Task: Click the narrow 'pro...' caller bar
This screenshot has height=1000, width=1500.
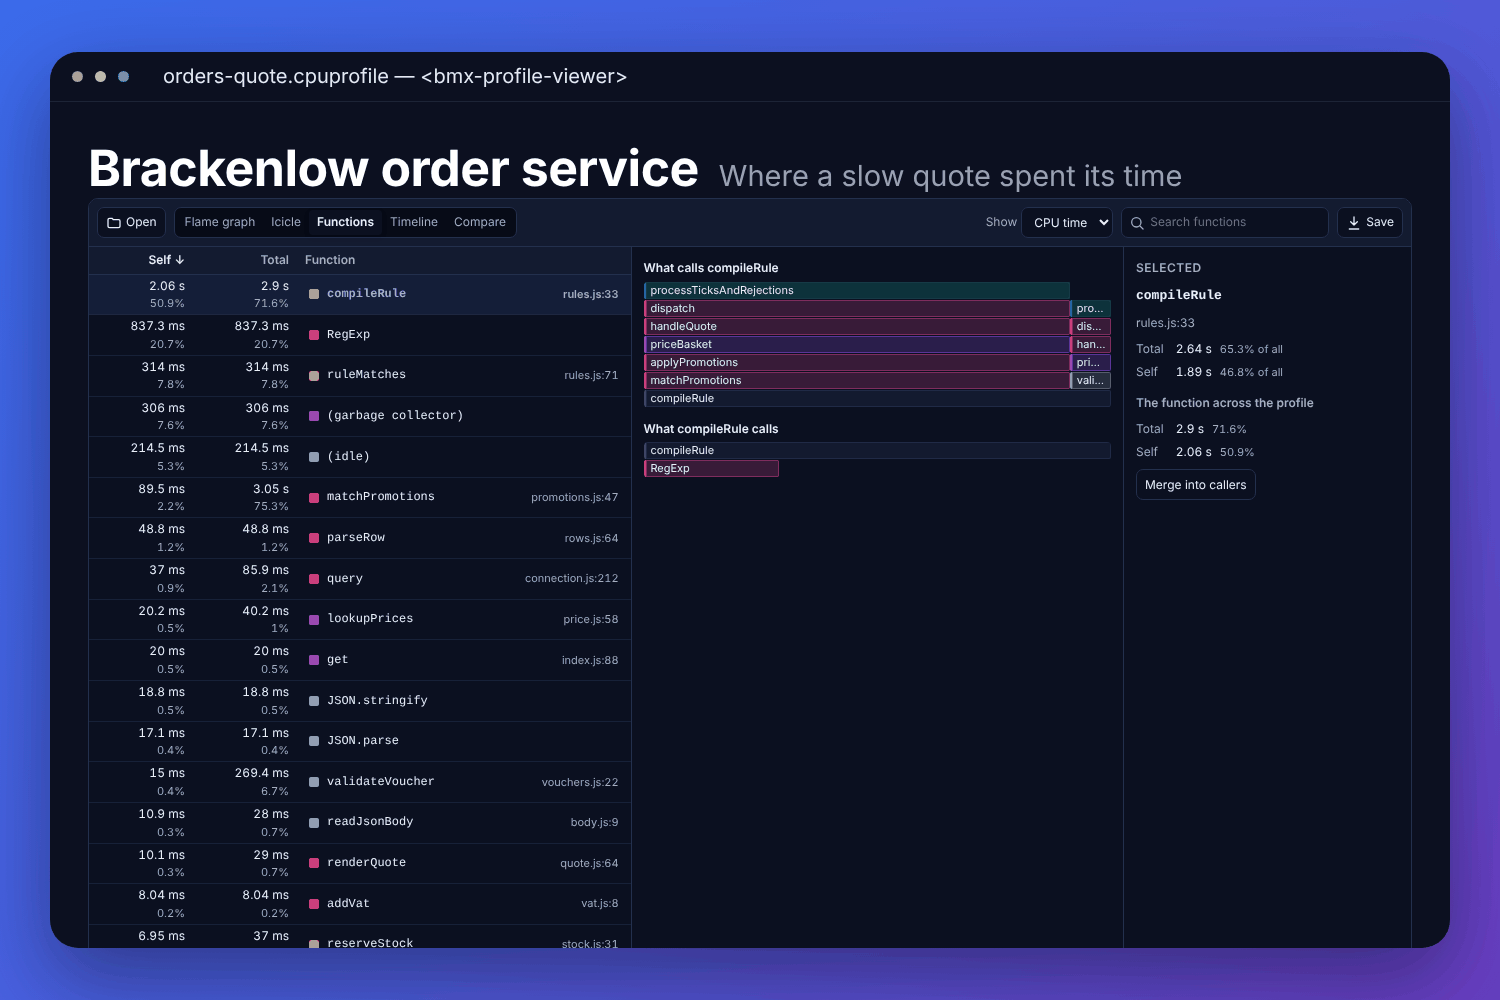Action: 1090,308
